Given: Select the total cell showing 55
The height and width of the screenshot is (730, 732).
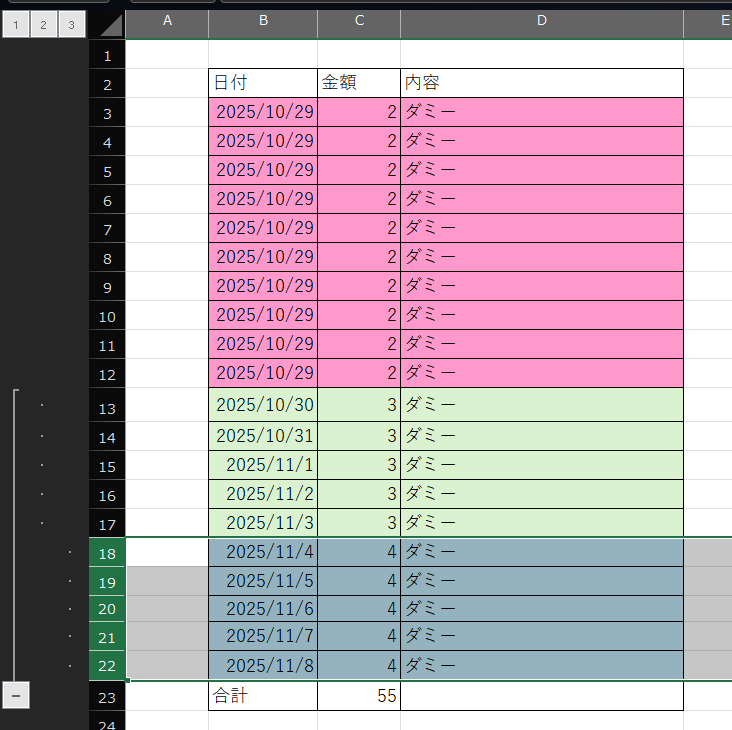Looking at the screenshot, I should 359,696.
